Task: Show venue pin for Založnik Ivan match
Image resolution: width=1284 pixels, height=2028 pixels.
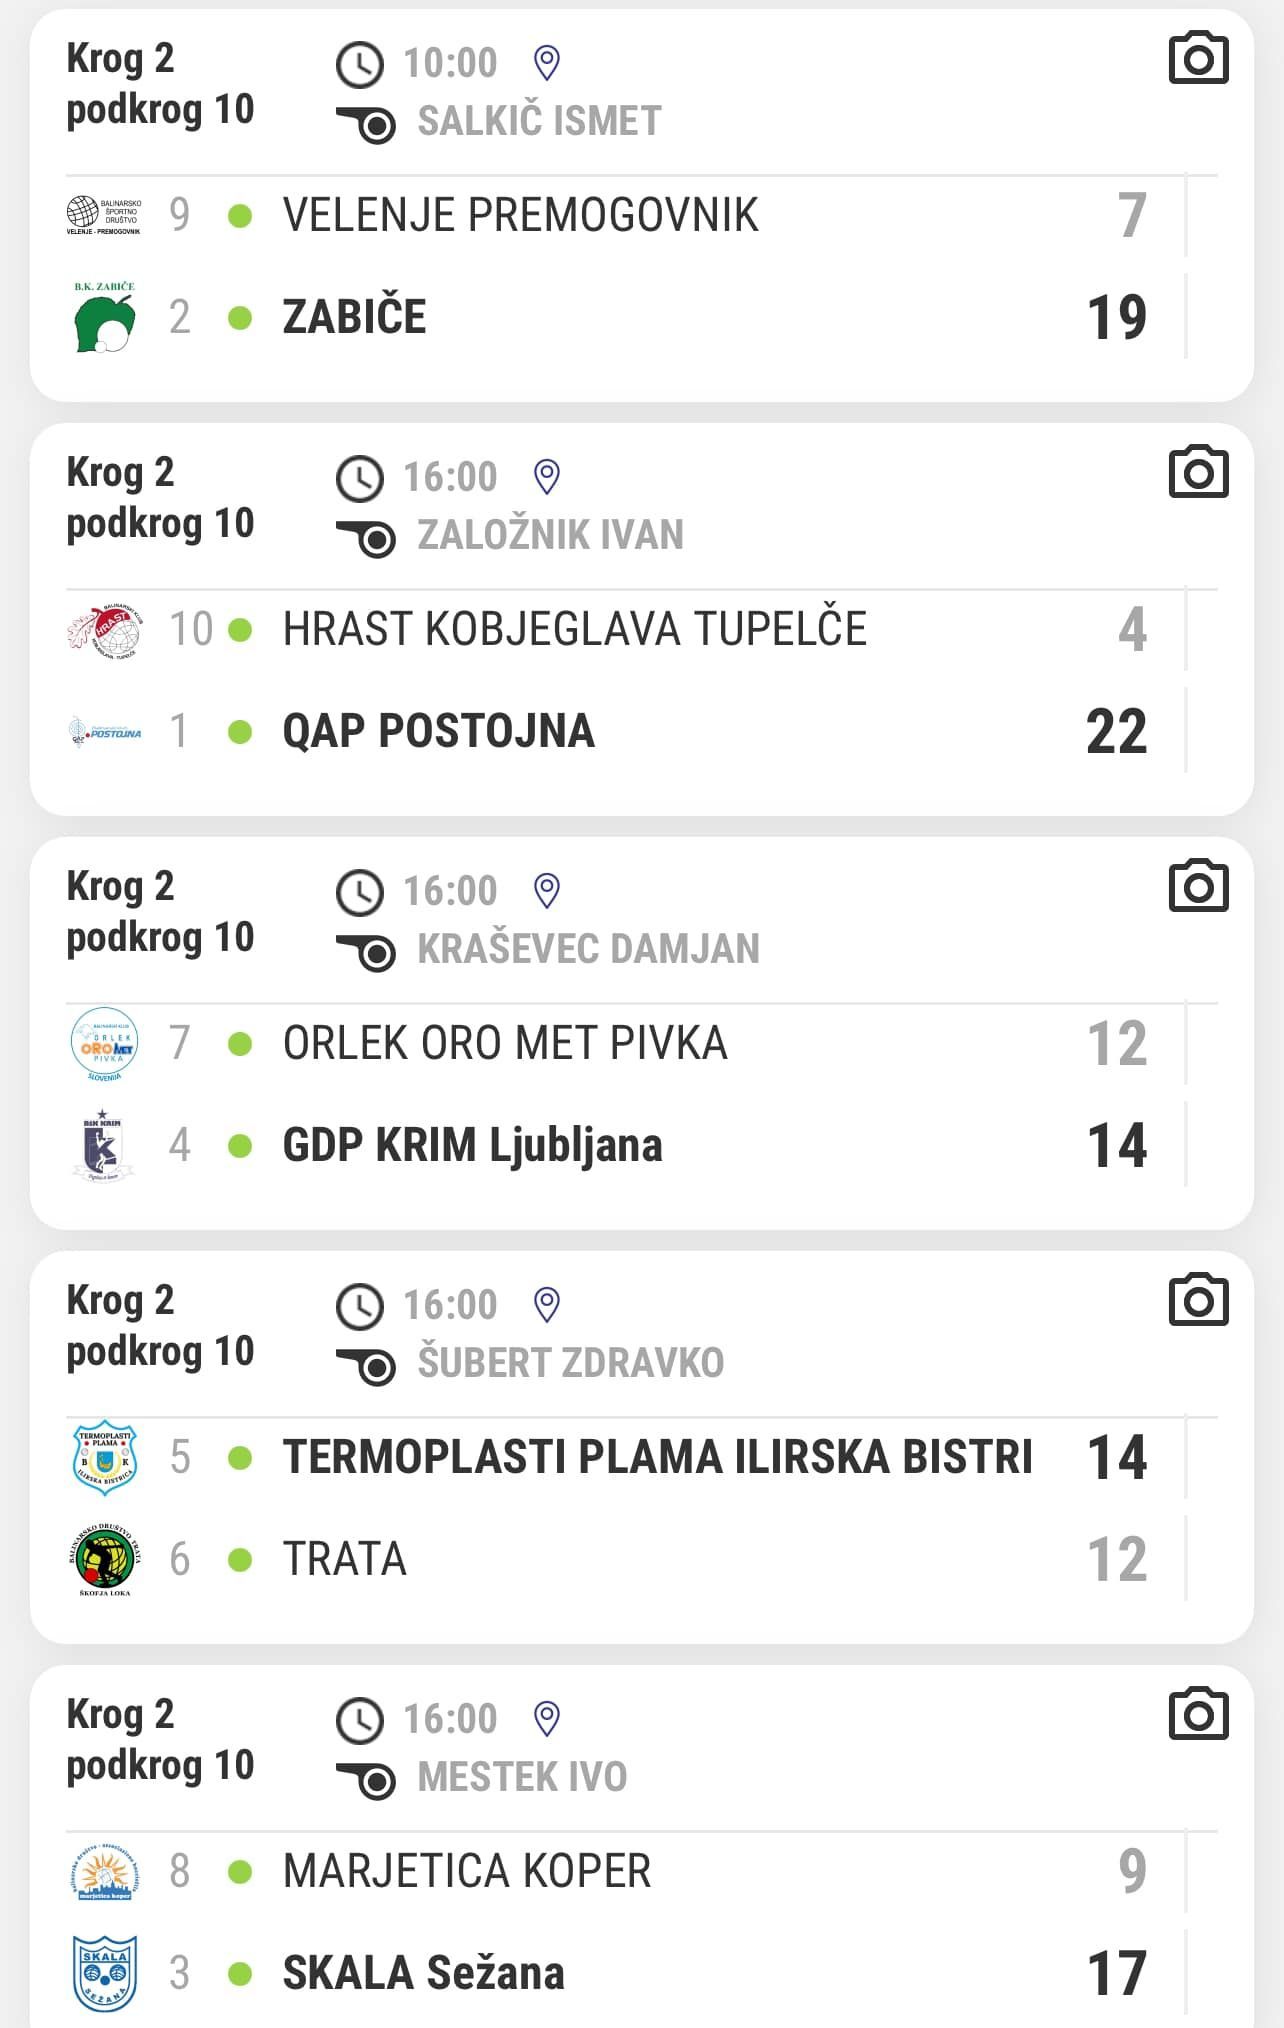Action: pos(546,477)
